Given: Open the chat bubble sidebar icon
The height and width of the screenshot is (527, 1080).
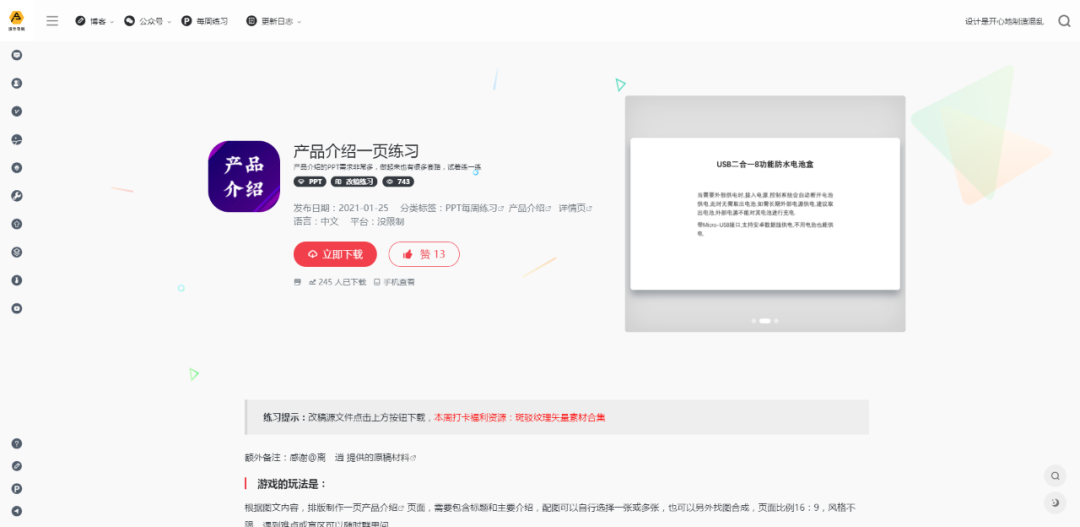Looking at the screenshot, I should pos(17,55).
